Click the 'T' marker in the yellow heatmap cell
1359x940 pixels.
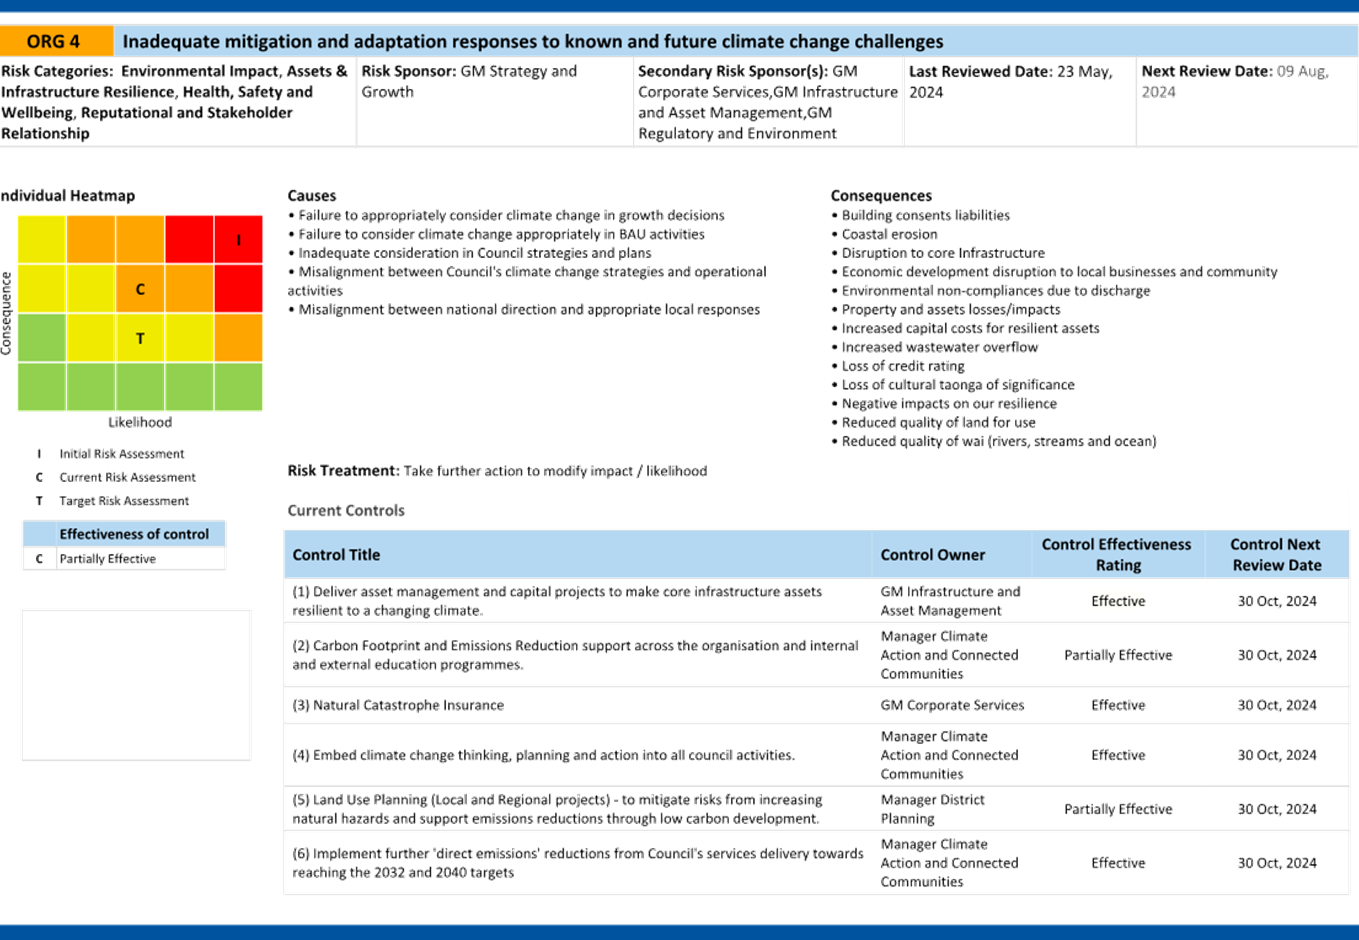pyautogui.click(x=140, y=338)
